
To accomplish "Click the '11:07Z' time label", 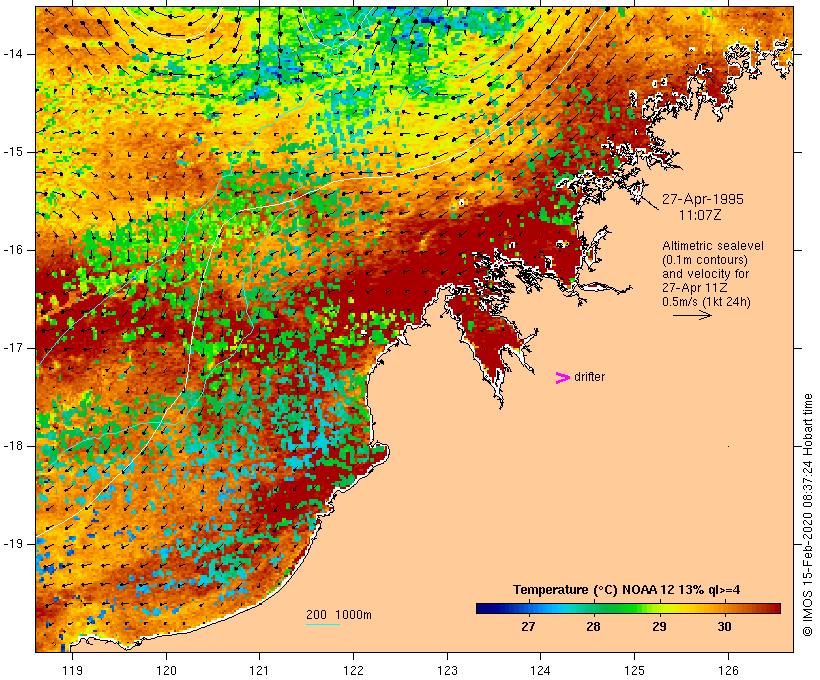I will 700,214.
